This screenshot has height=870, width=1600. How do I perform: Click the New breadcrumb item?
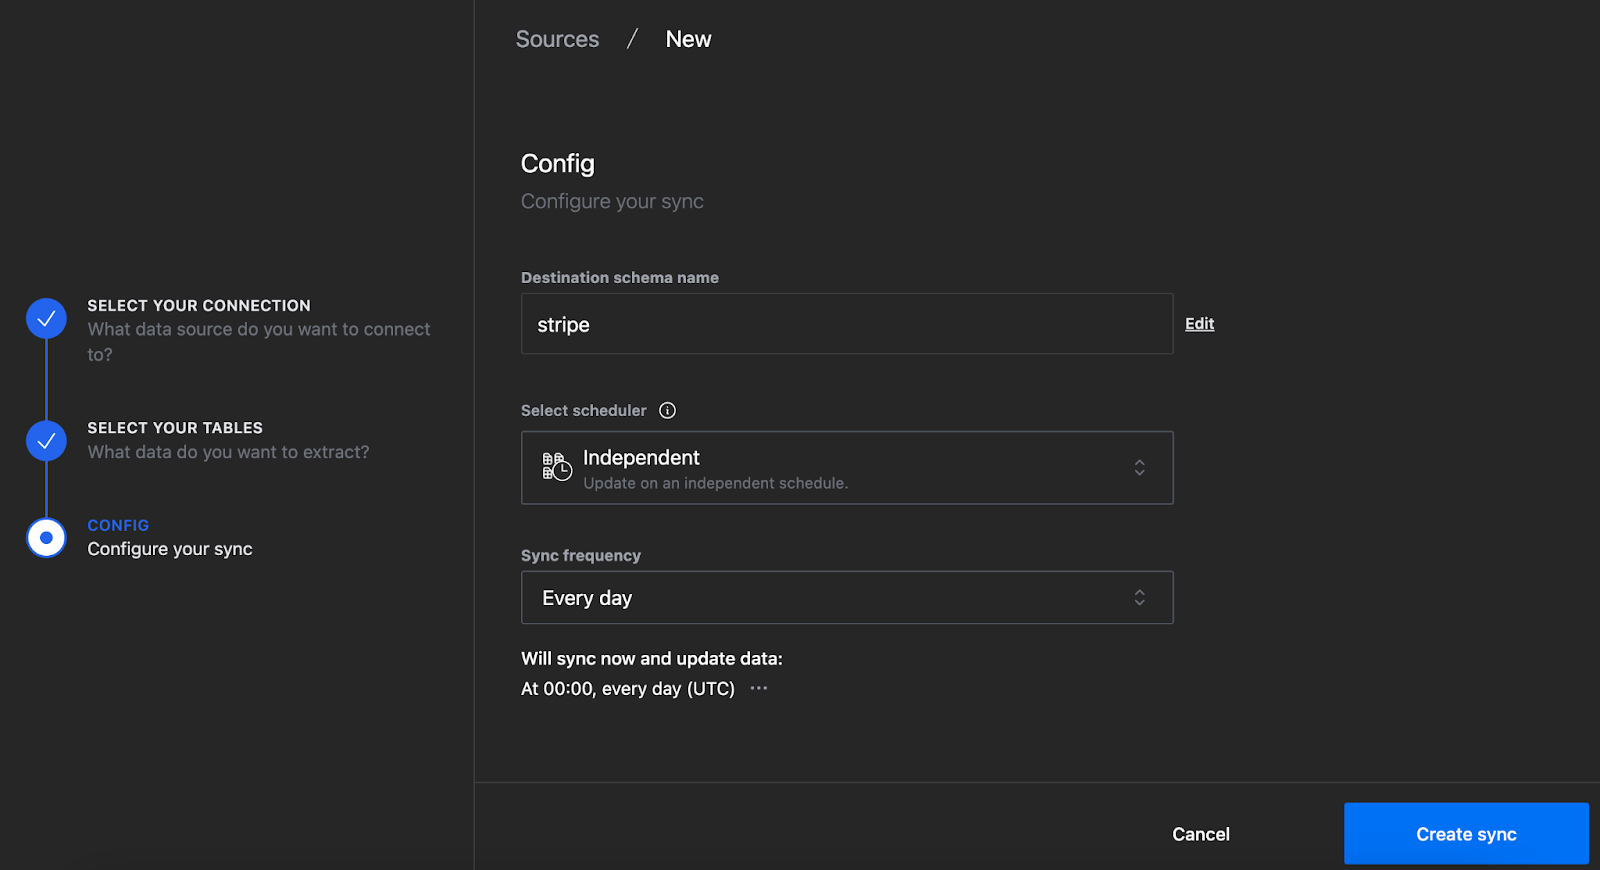point(688,39)
